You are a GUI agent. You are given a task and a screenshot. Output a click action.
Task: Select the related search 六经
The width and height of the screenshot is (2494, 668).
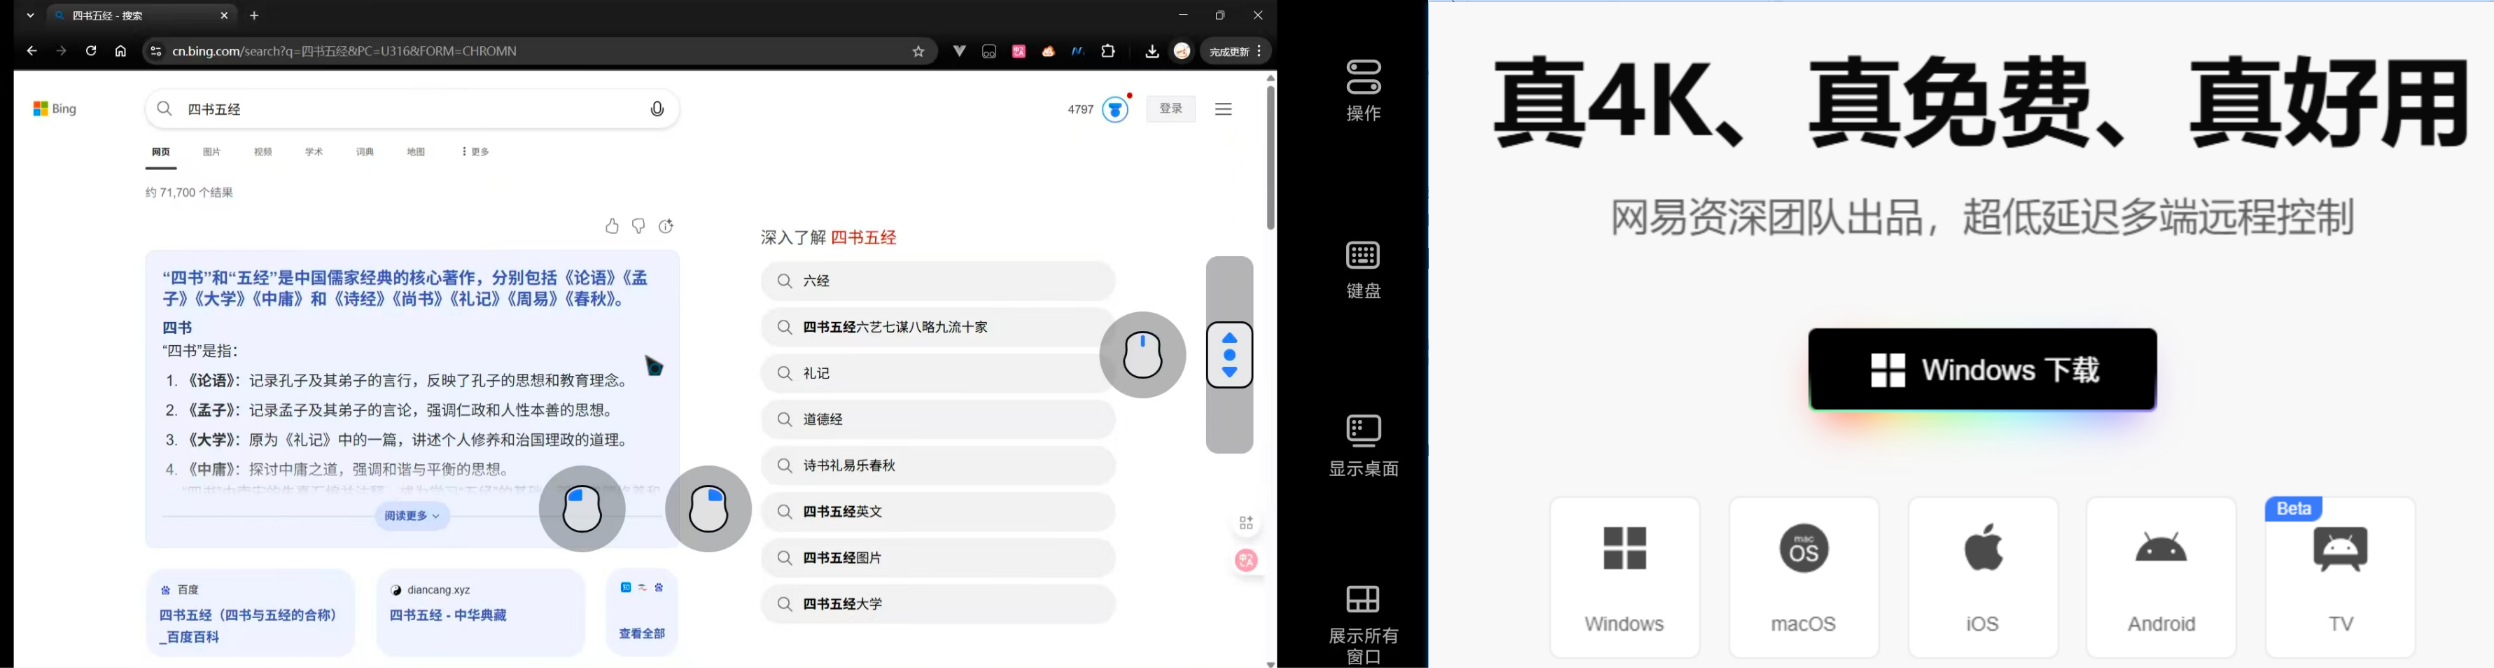(x=938, y=281)
